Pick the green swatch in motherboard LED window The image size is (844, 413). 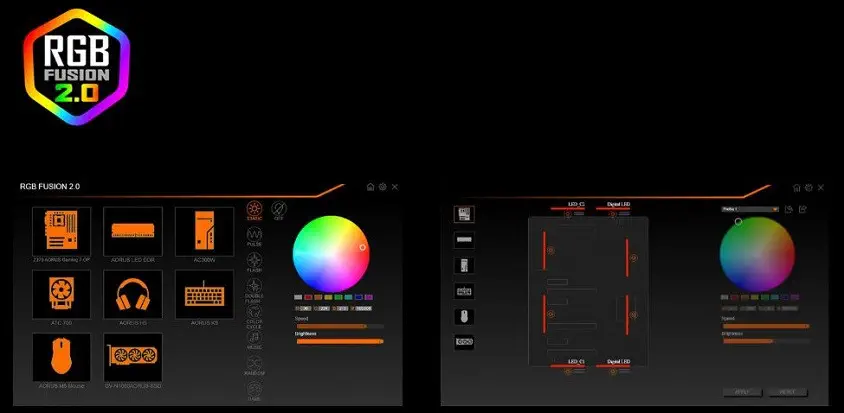click(765, 297)
